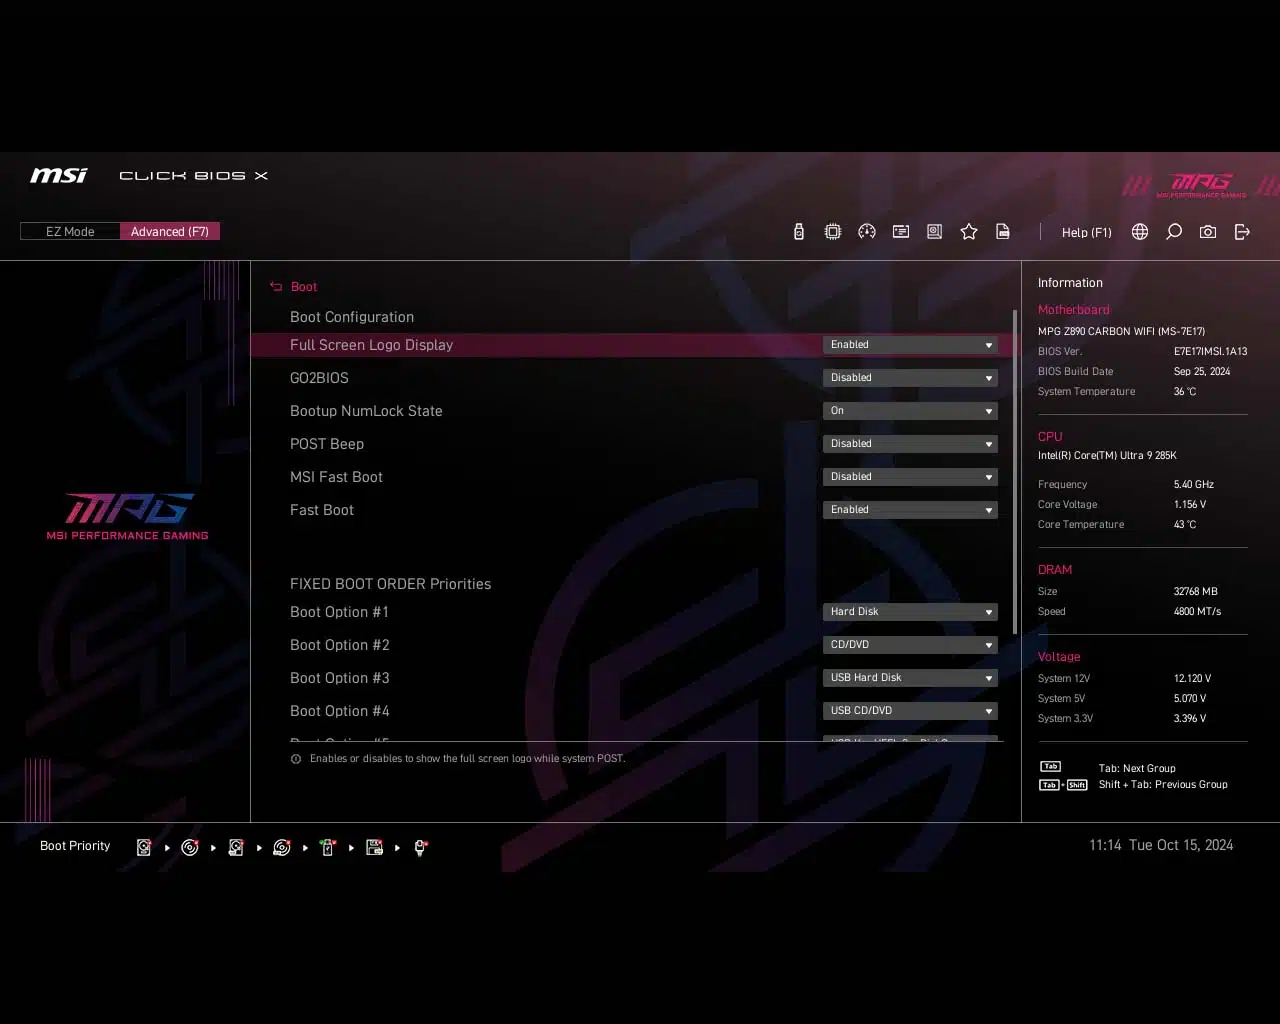Select the Bootup NumLock State label
1280x1024 pixels.
coord(366,411)
